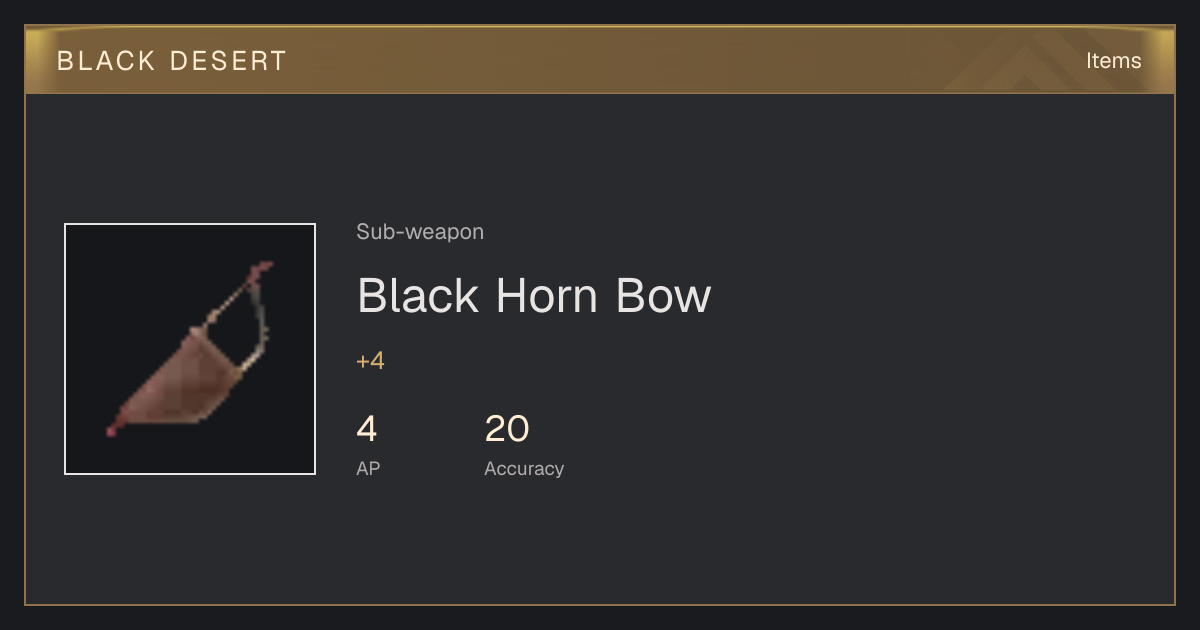Click the gold header banner center
The height and width of the screenshot is (630, 1200).
pyautogui.click(x=600, y=60)
